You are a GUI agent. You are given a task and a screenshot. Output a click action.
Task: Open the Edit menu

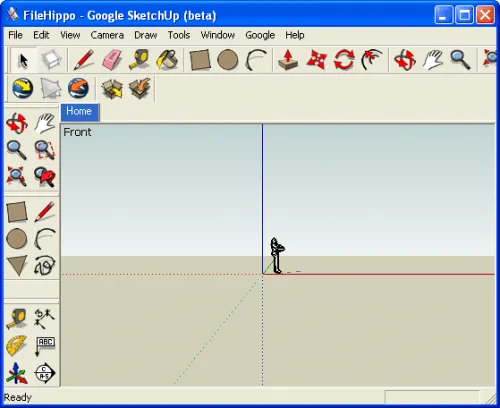tap(41, 35)
